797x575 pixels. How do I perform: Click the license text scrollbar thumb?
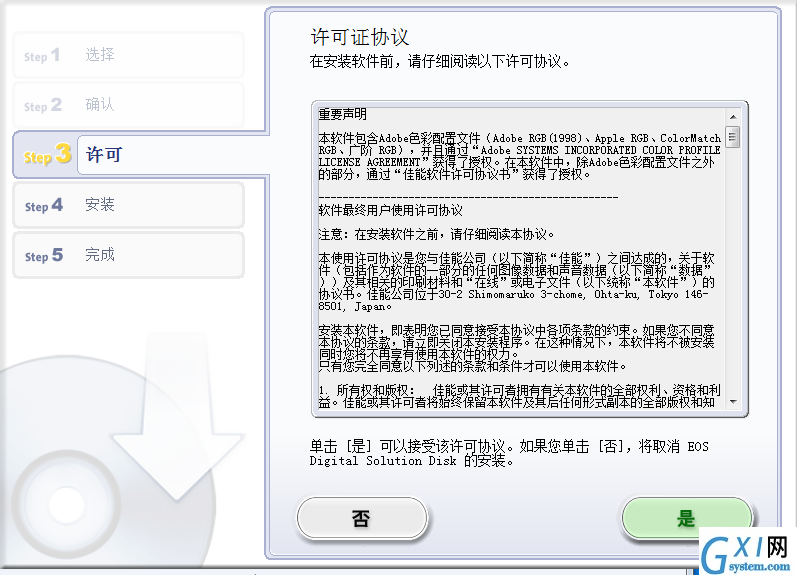pyautogui.click(x=732, y=137)
